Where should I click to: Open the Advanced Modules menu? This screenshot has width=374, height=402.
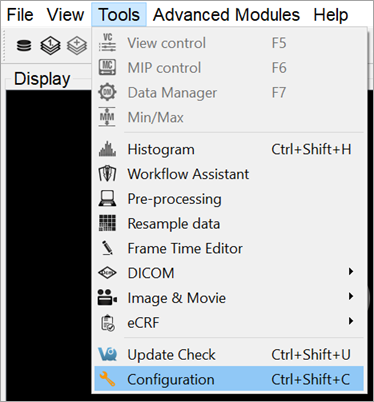[226, 15]
